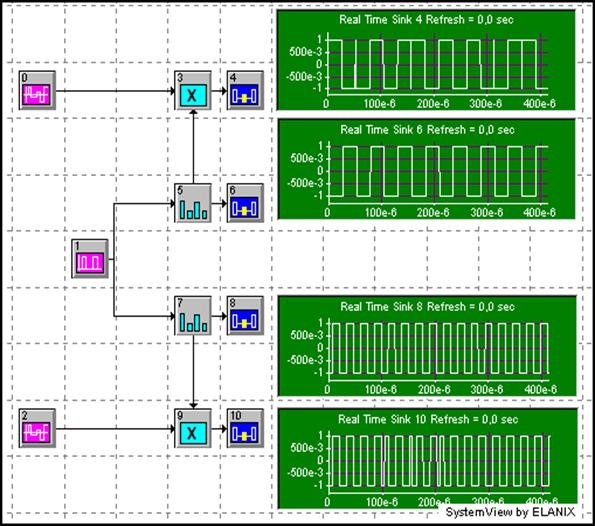Select multiplier token 9
This screenshot has height=526, width=595.
tap(193, 428)
